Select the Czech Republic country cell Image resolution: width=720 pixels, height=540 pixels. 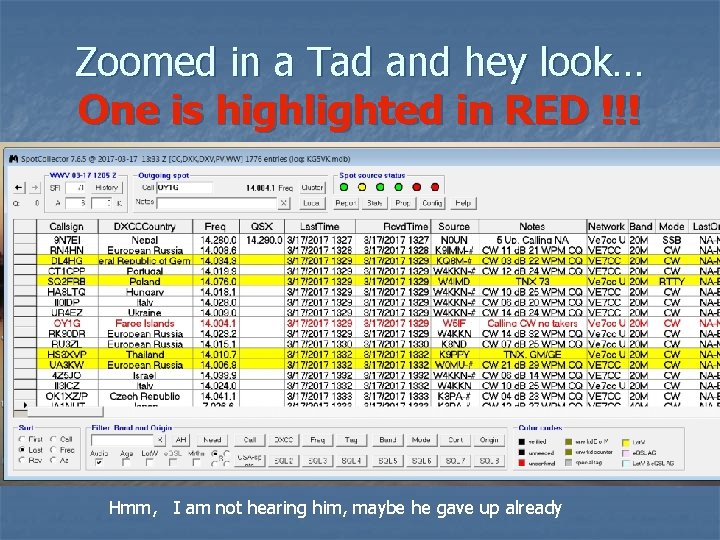coord(145,396)
